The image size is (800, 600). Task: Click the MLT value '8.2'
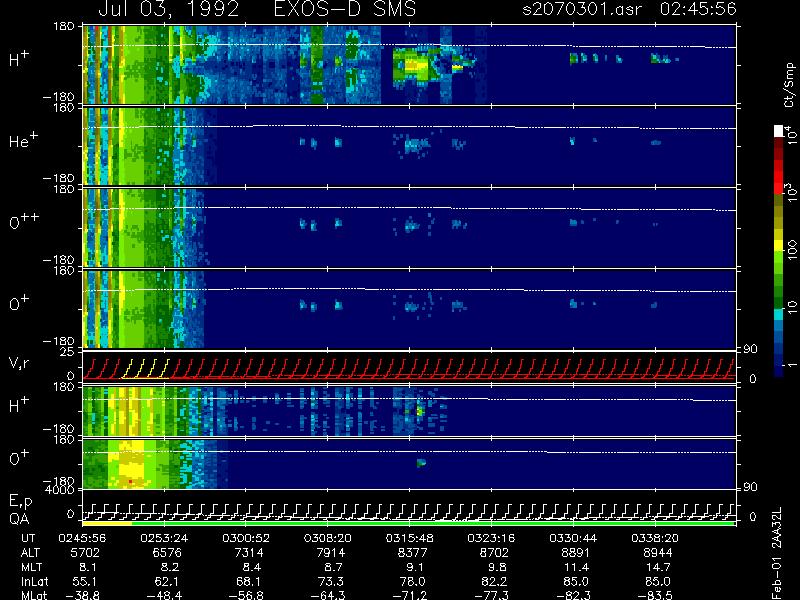170,567
